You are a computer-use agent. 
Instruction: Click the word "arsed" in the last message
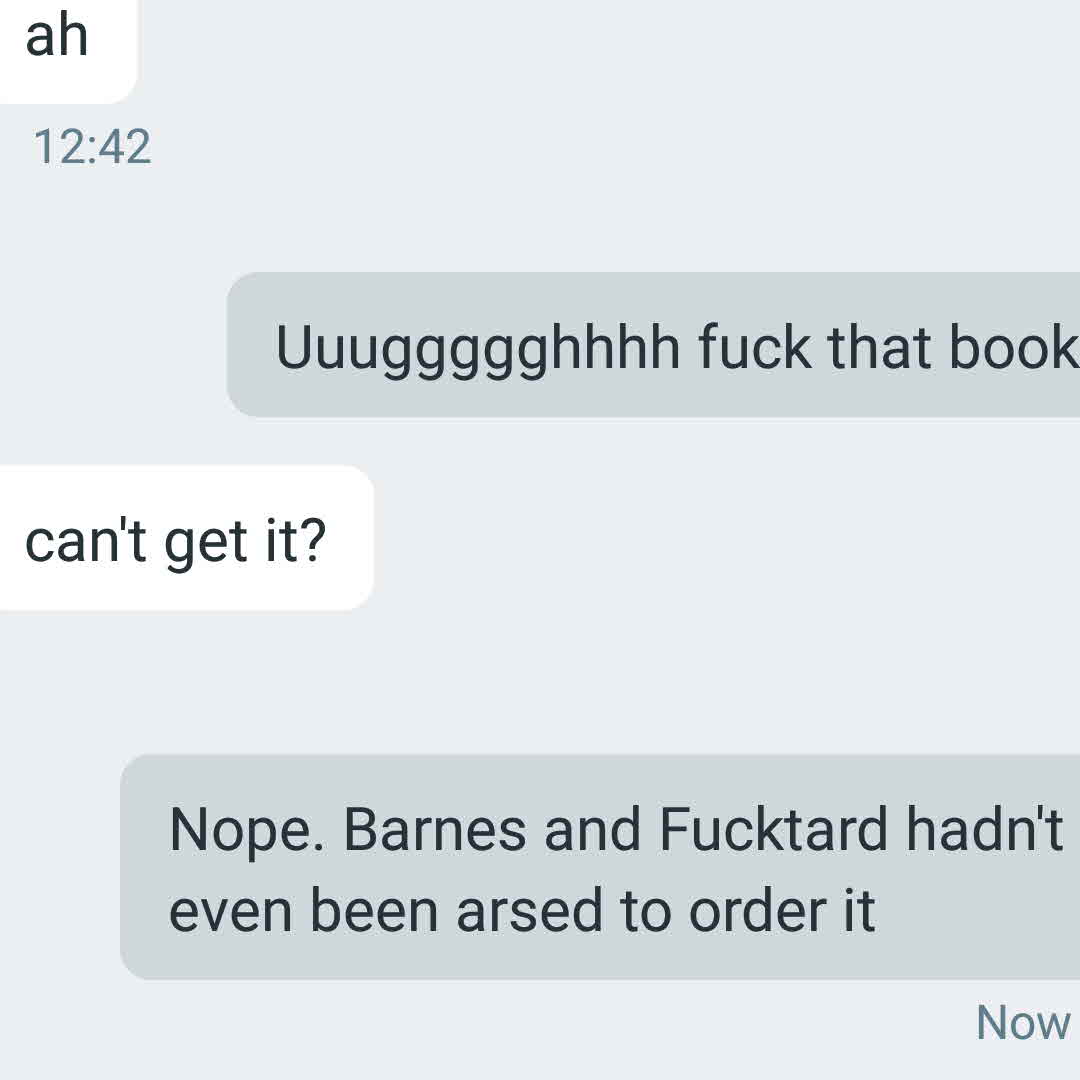(x=530, y=911)
